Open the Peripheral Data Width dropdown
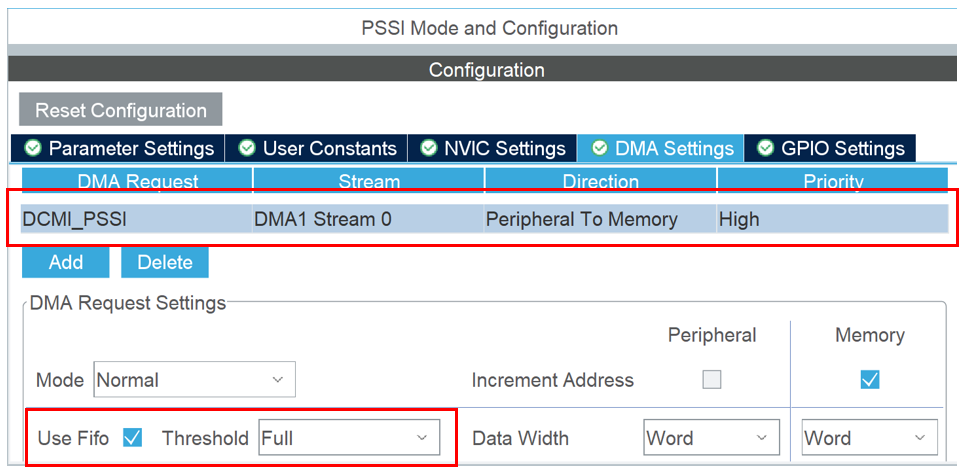This screenshot has height=473, width=964. pyautogui.click(x=711, y=438)
